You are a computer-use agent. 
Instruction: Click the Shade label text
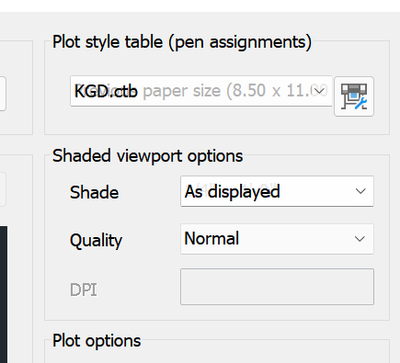coord(94,193)
